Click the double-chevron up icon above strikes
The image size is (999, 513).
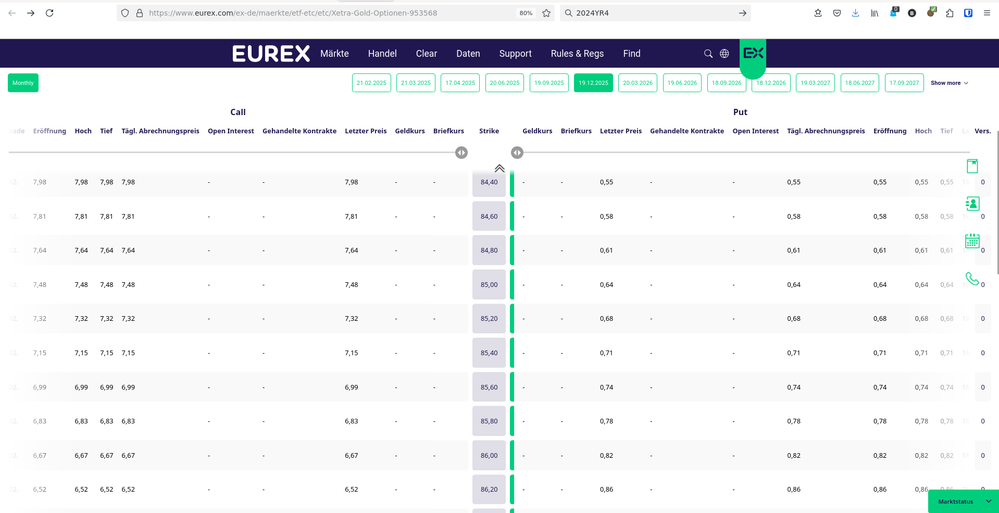coord(500,168)
